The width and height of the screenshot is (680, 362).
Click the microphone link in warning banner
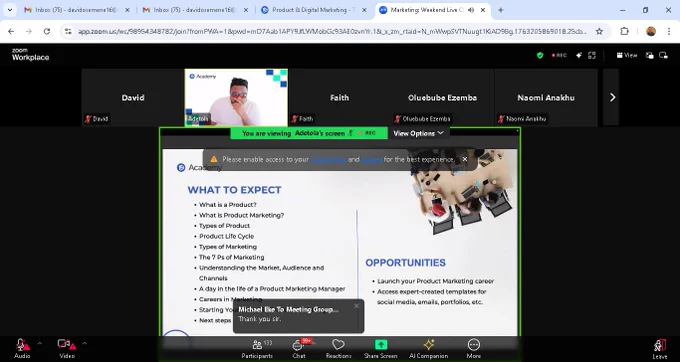pyautogui.click(x=328, y=160)
